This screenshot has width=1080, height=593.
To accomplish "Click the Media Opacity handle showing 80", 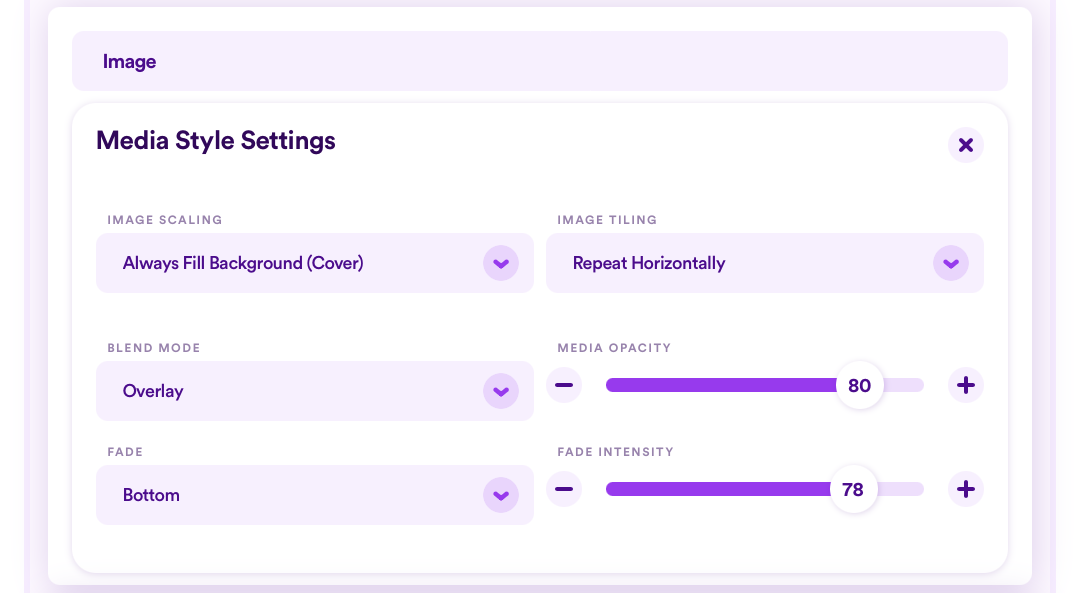I will (860, 385).
